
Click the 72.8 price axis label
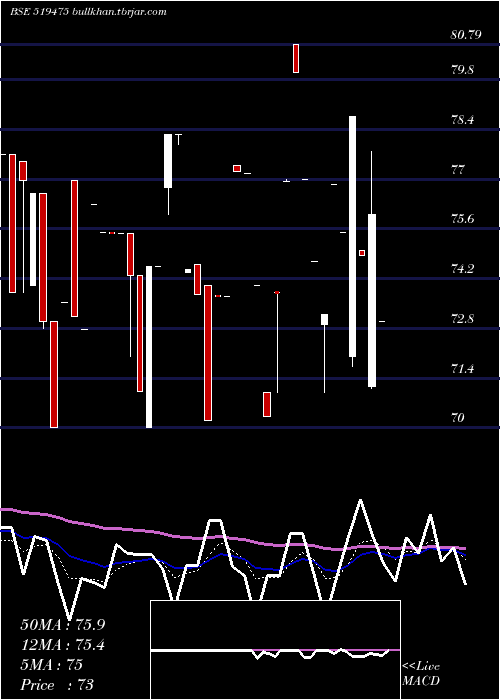462,319
